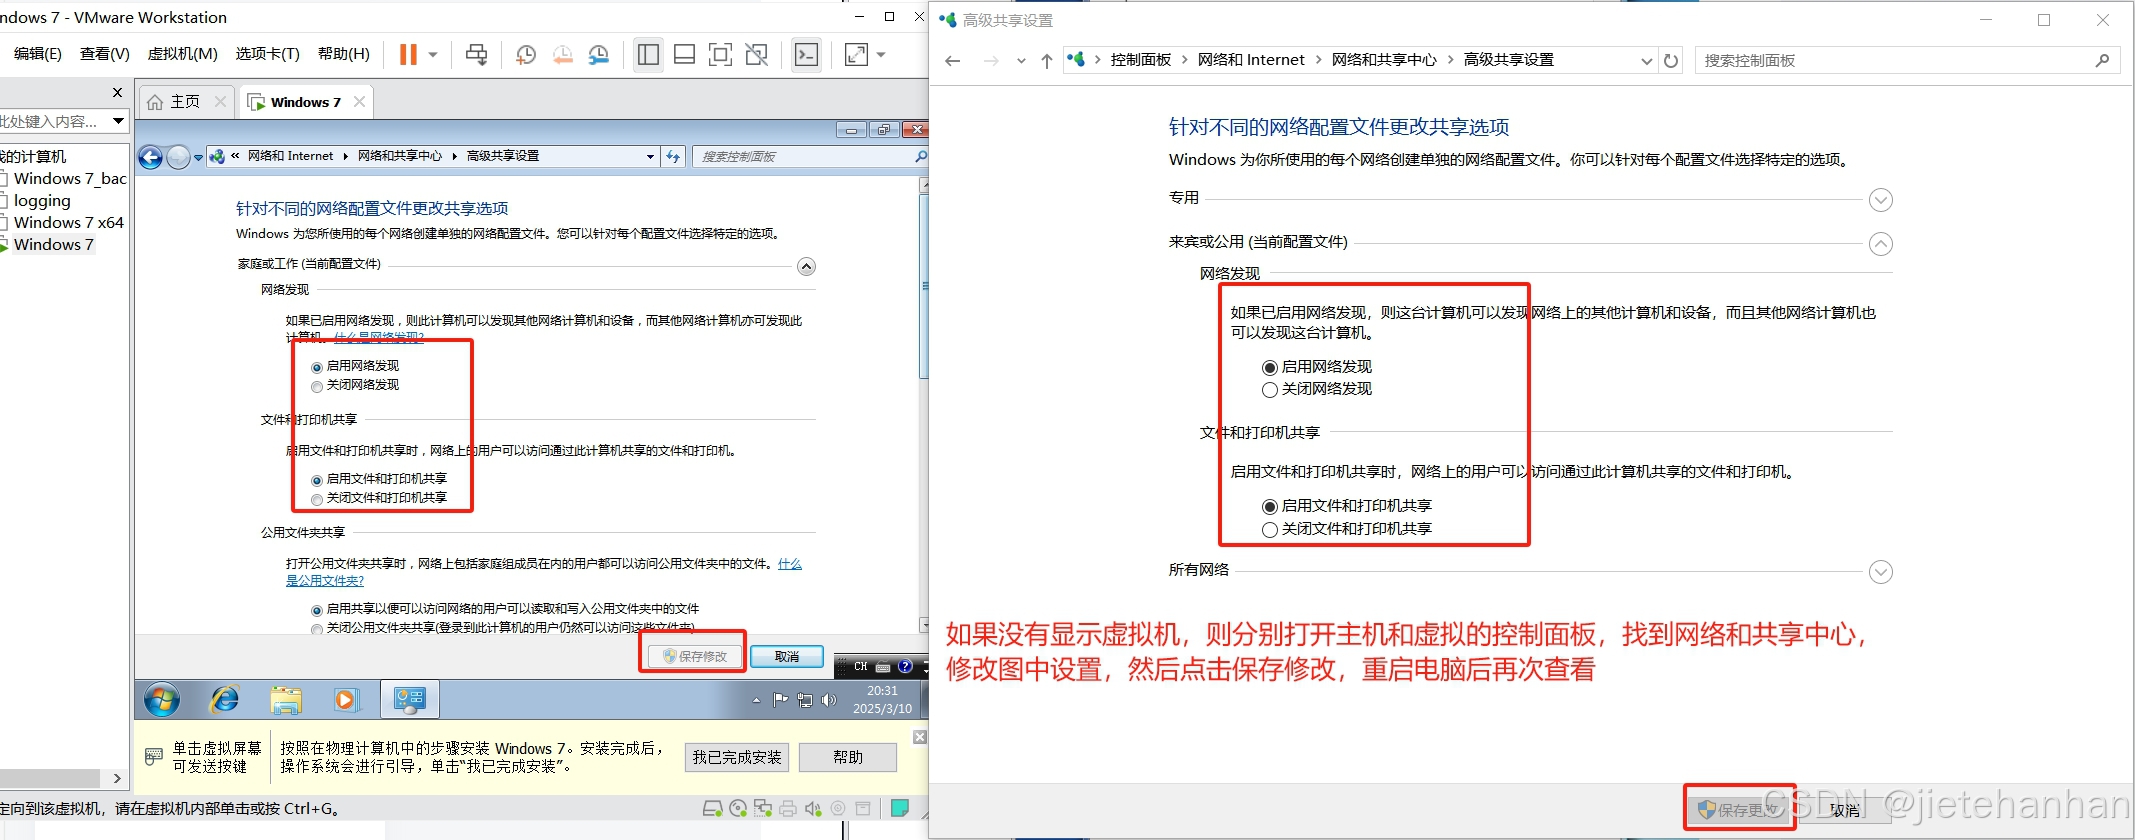This screenshot has height=840, width=2135.
Task: Refresh the host advanced sharing settings window
Action: click(x=1671, y=61)
